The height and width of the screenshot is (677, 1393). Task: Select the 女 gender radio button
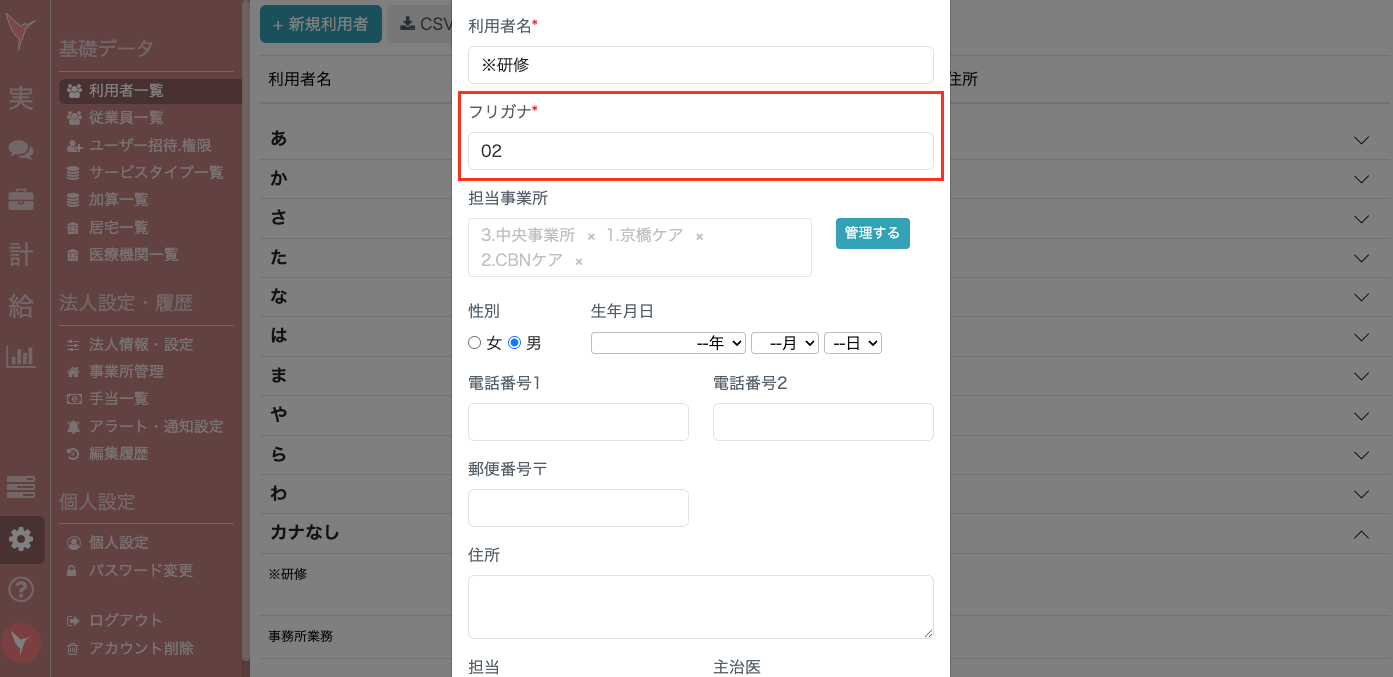(x=475, y=341)
